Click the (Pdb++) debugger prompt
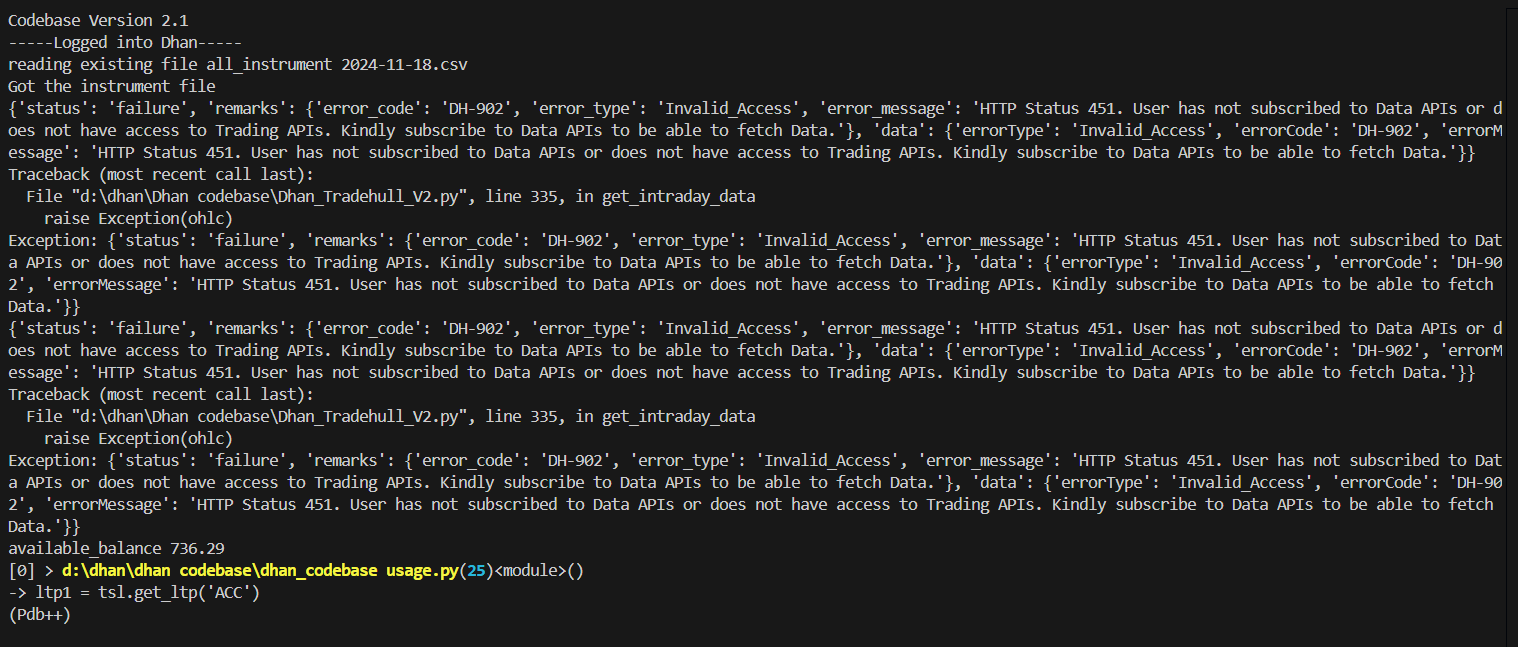The width and height of the screenshot is (1518, 647). [x=39, y=614]
